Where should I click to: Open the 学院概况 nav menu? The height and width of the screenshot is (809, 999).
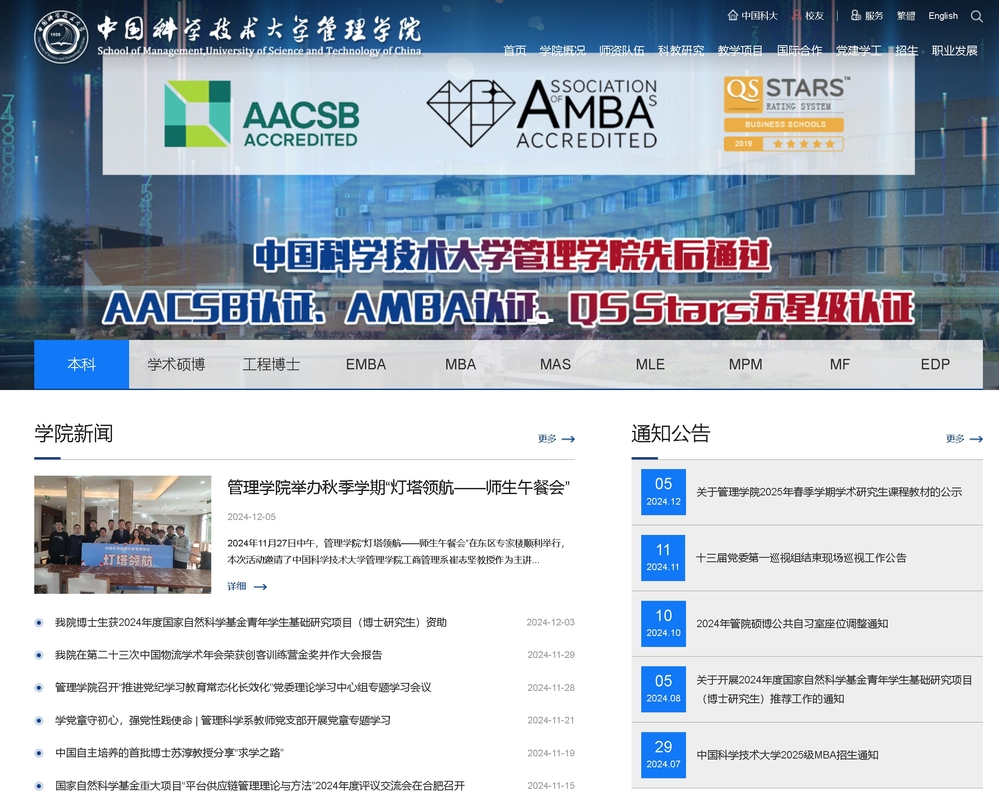pyautogui.click(x=562, y=50)
